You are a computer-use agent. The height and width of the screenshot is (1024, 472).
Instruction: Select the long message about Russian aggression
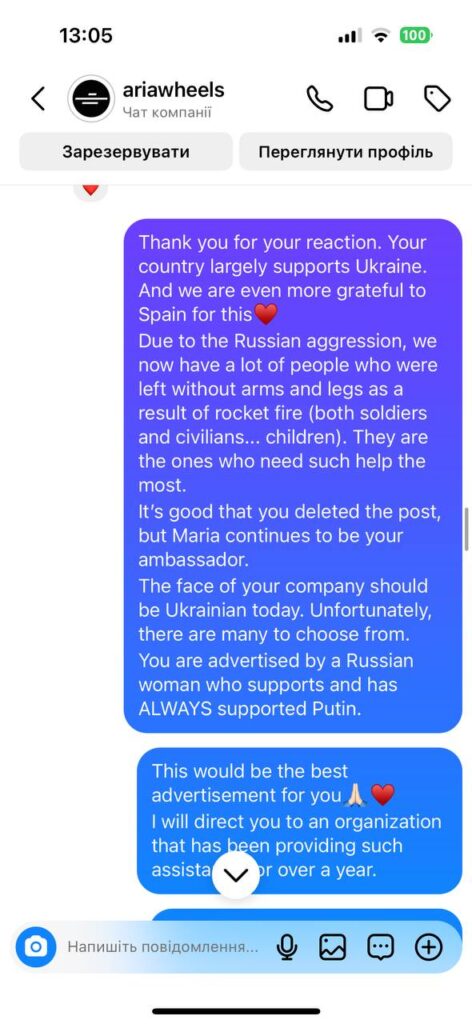293,475
